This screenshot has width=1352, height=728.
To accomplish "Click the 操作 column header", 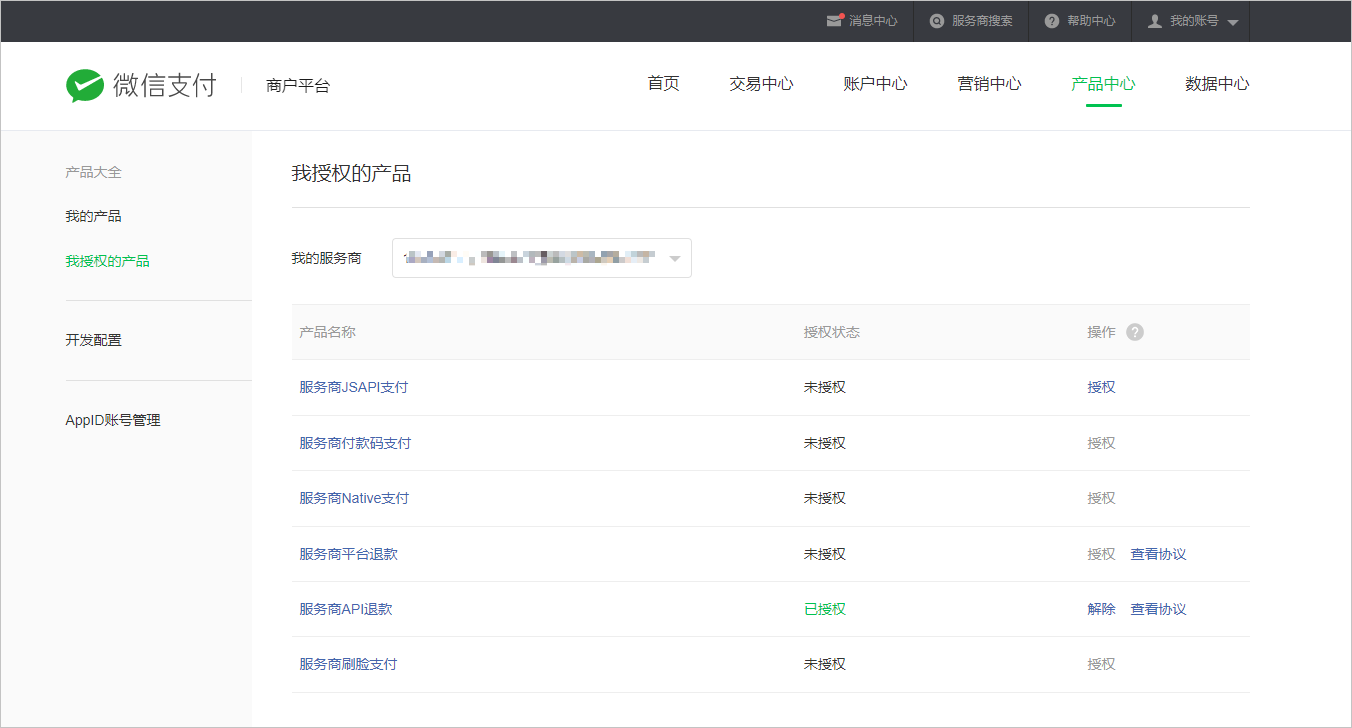I will click(x=1101, y=332).
